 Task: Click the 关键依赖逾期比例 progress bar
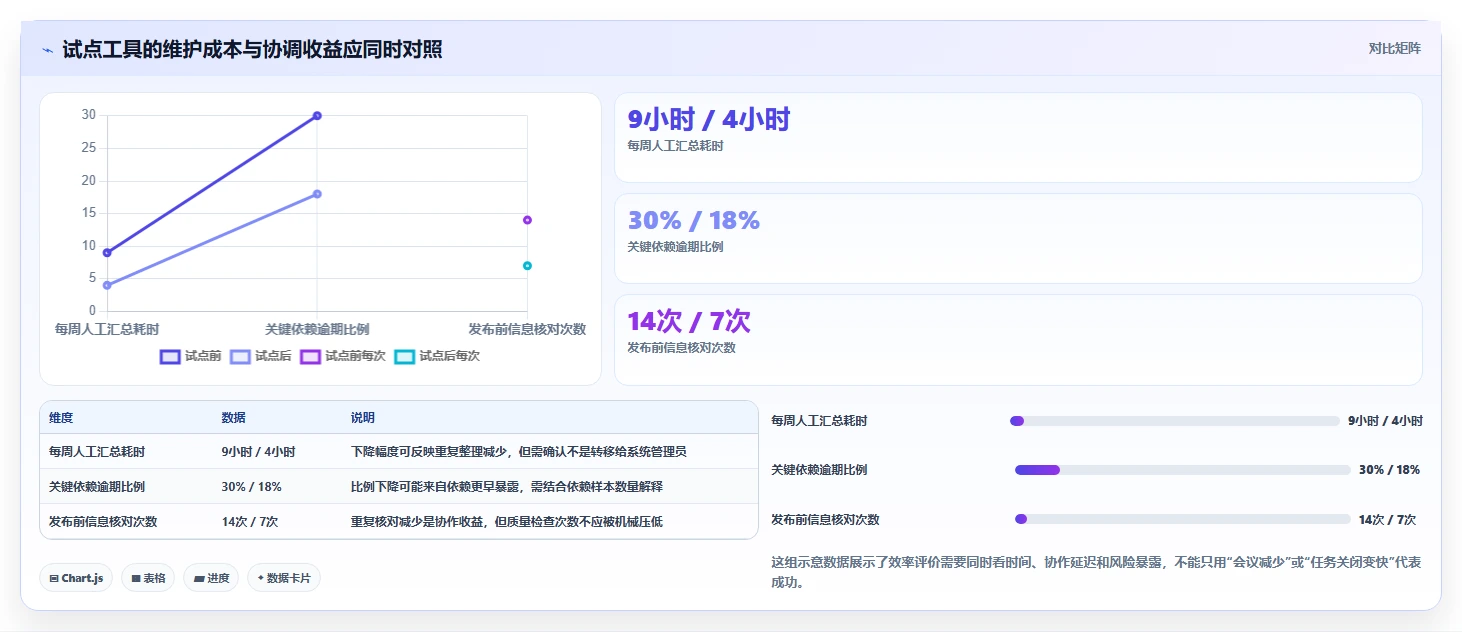(1182, 470)
